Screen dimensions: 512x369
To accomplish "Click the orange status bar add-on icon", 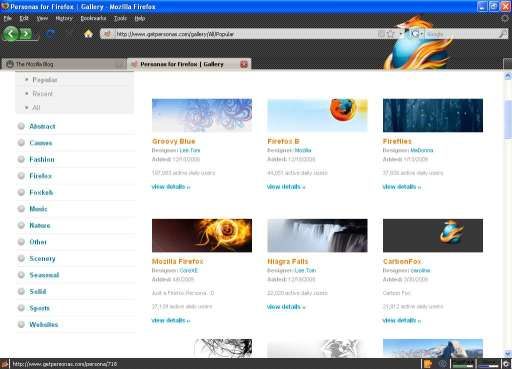I will tap(428, 364).
